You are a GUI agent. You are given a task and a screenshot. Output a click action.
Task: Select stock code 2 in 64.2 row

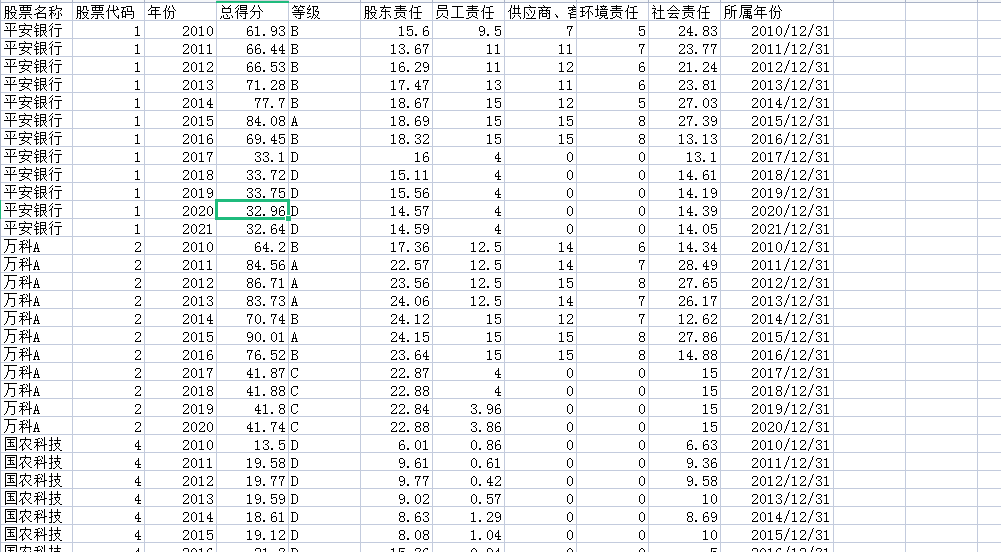coord(108,246)
